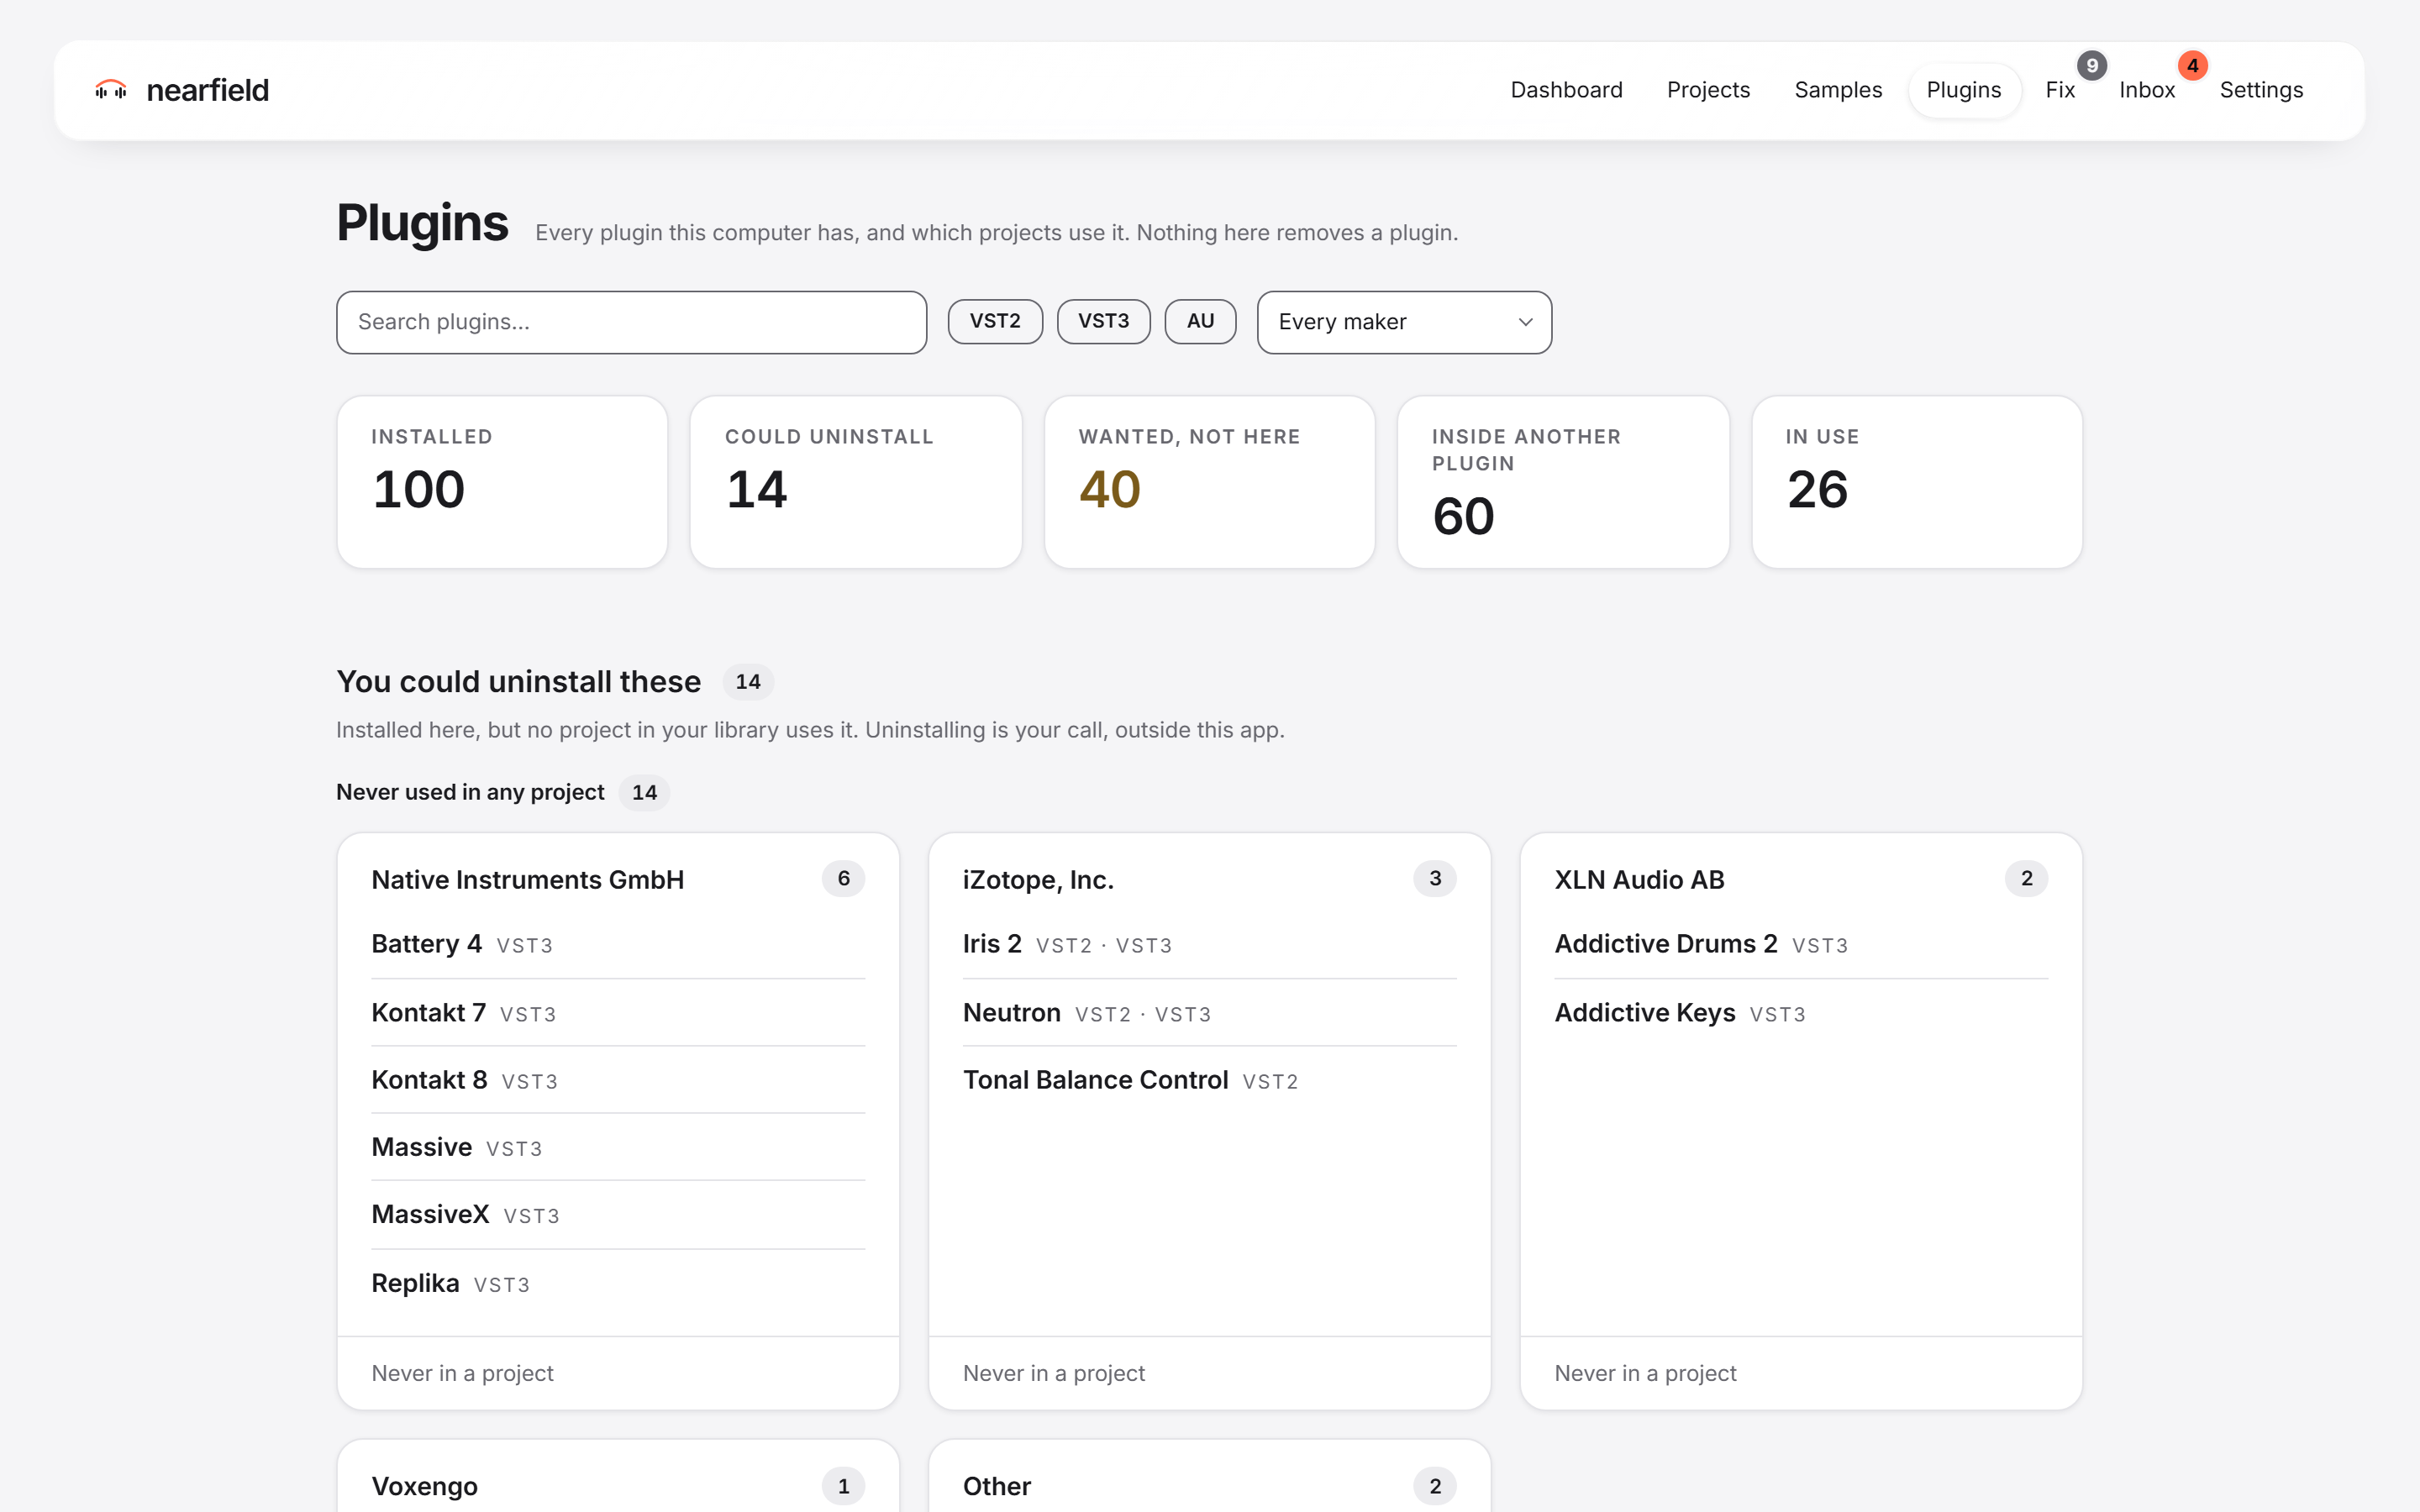Click the Wanted, Not Here 40 card
Screen dimensions: 2420x1512
point(1209,482)
